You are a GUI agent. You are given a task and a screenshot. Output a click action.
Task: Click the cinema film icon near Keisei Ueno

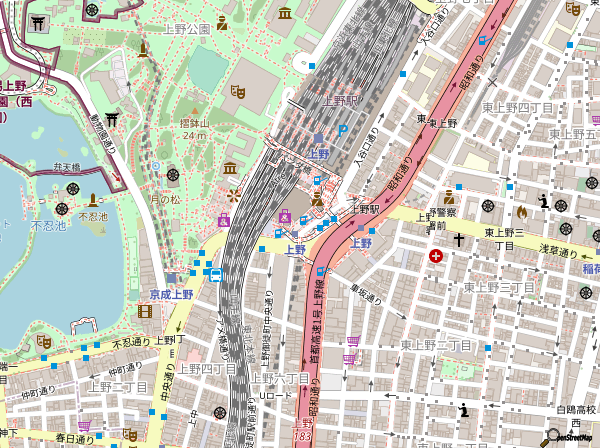coord(145,313)
